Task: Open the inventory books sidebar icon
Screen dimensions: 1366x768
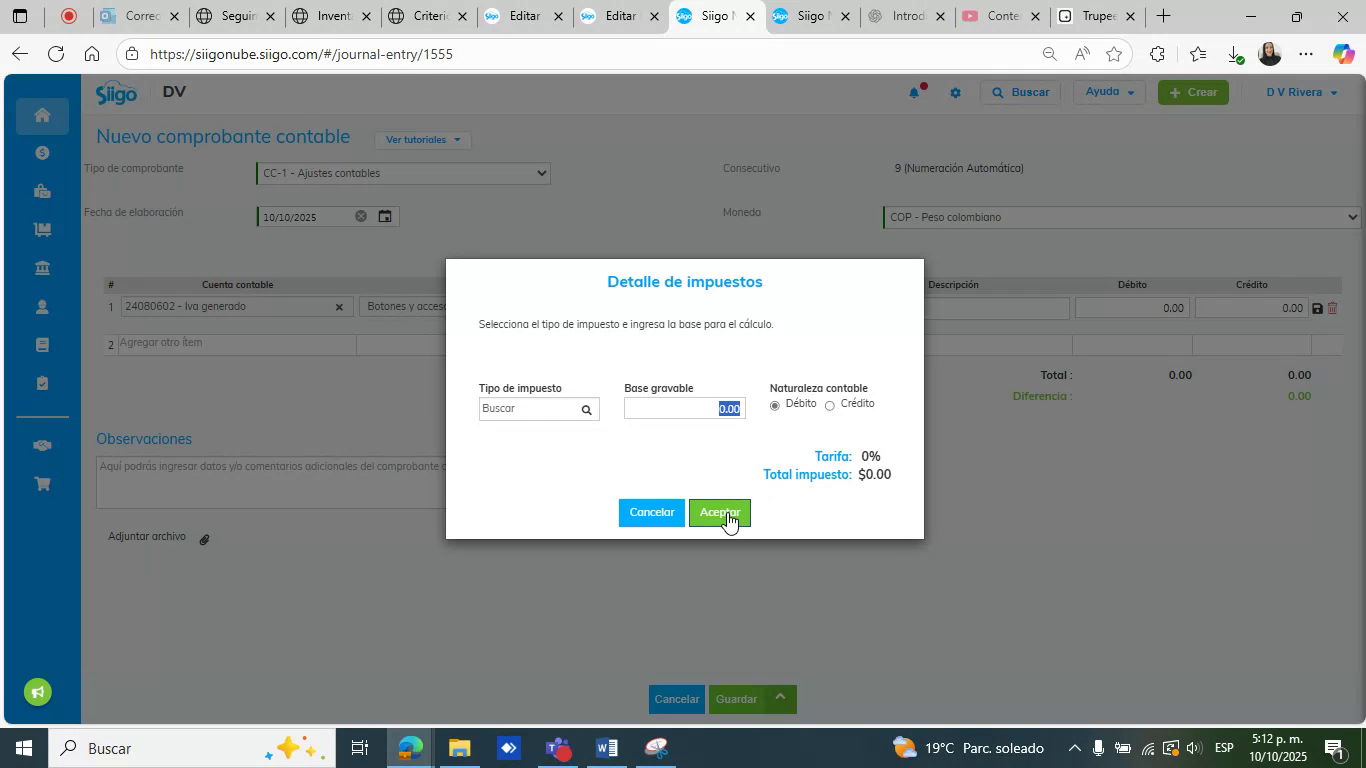Action: [42, 229]
